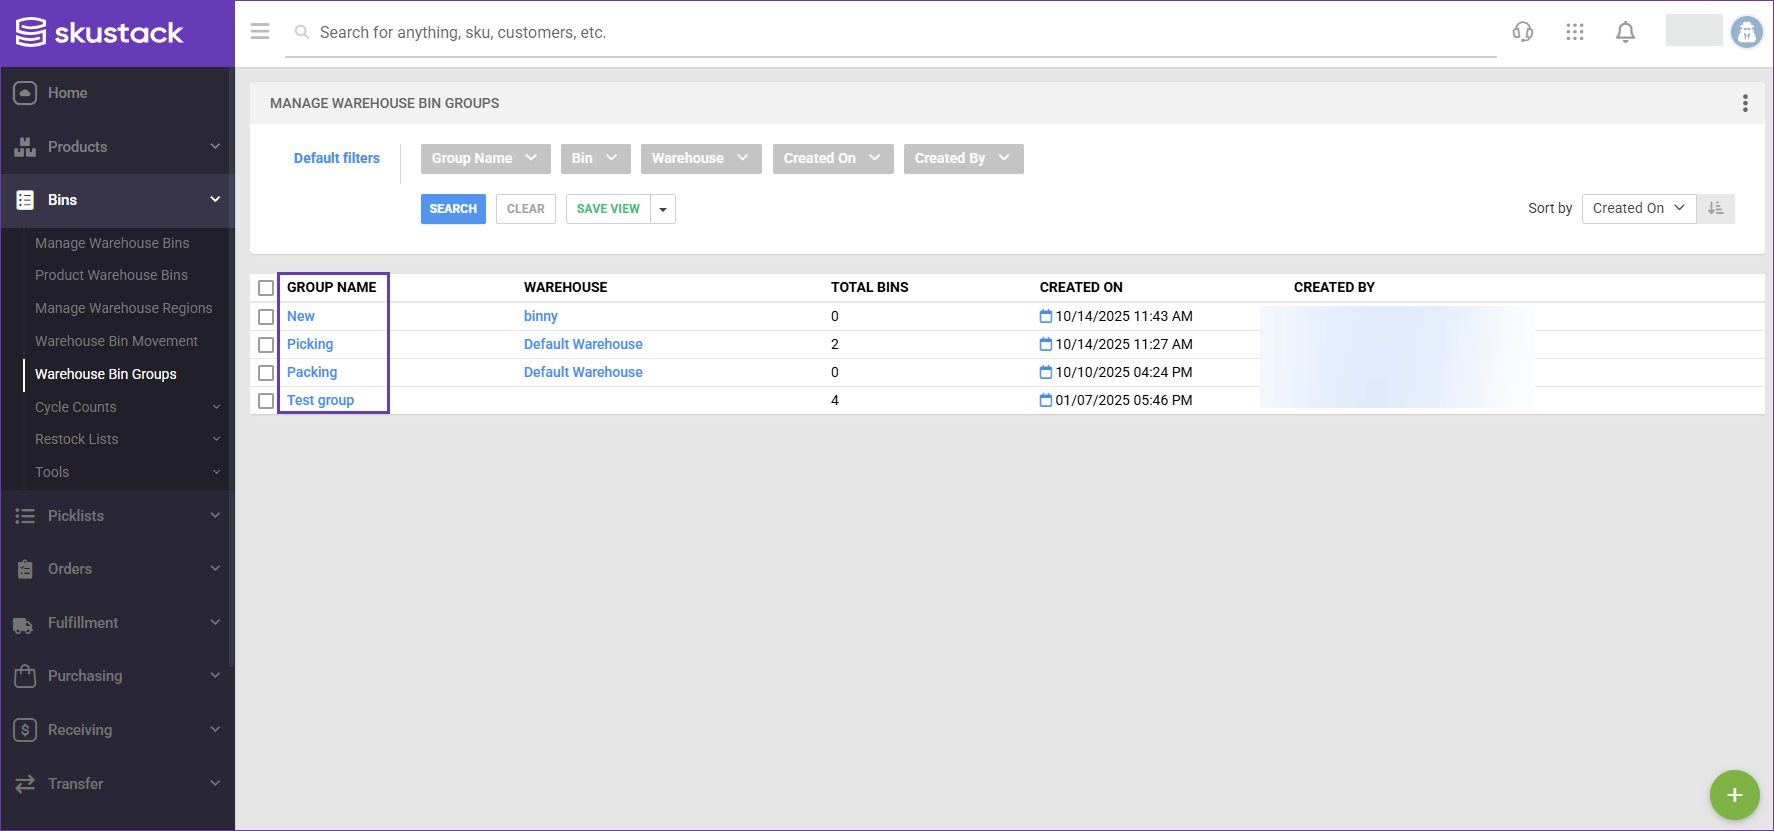This screenshot has height=831, width=1774.
Task: Tick the Test group row checkbox
Action: [x=266, y=401]
